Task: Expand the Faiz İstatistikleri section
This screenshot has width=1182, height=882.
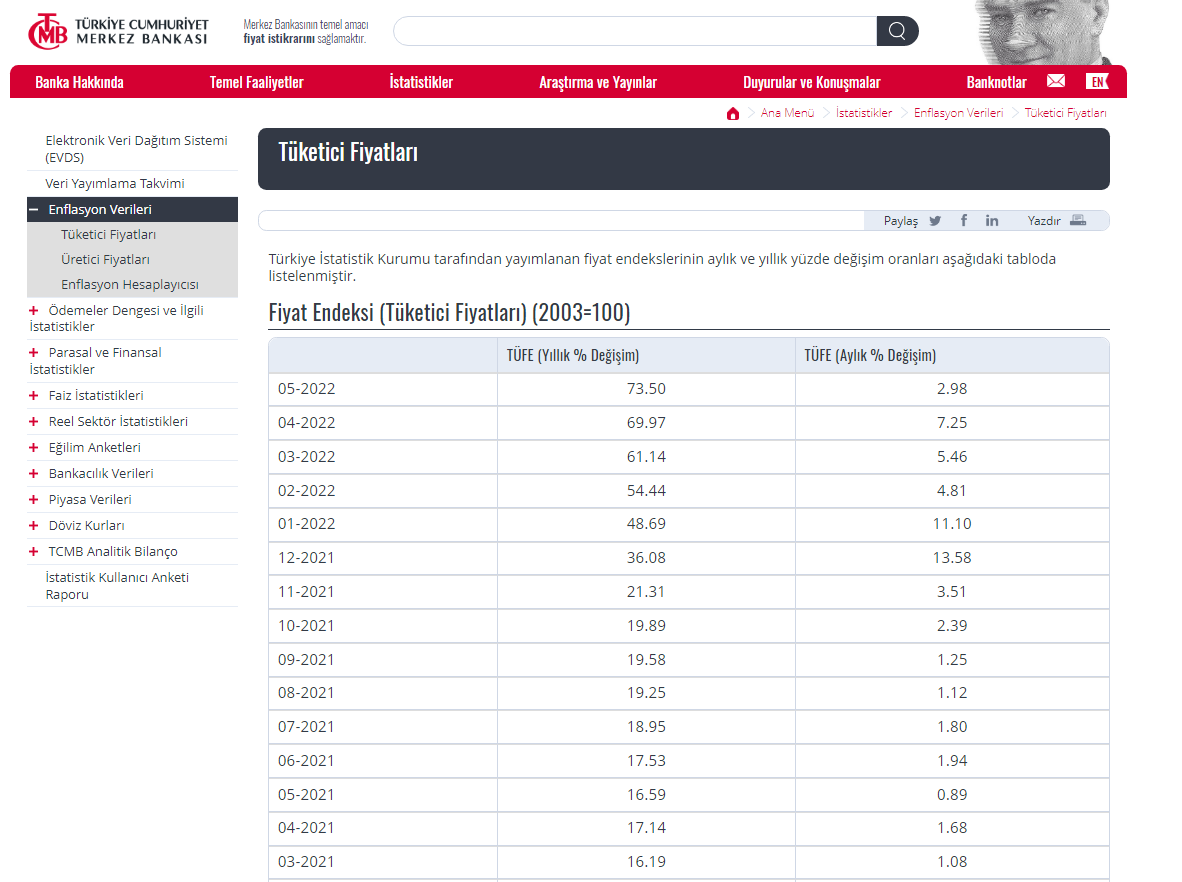Action: point(34,396)
